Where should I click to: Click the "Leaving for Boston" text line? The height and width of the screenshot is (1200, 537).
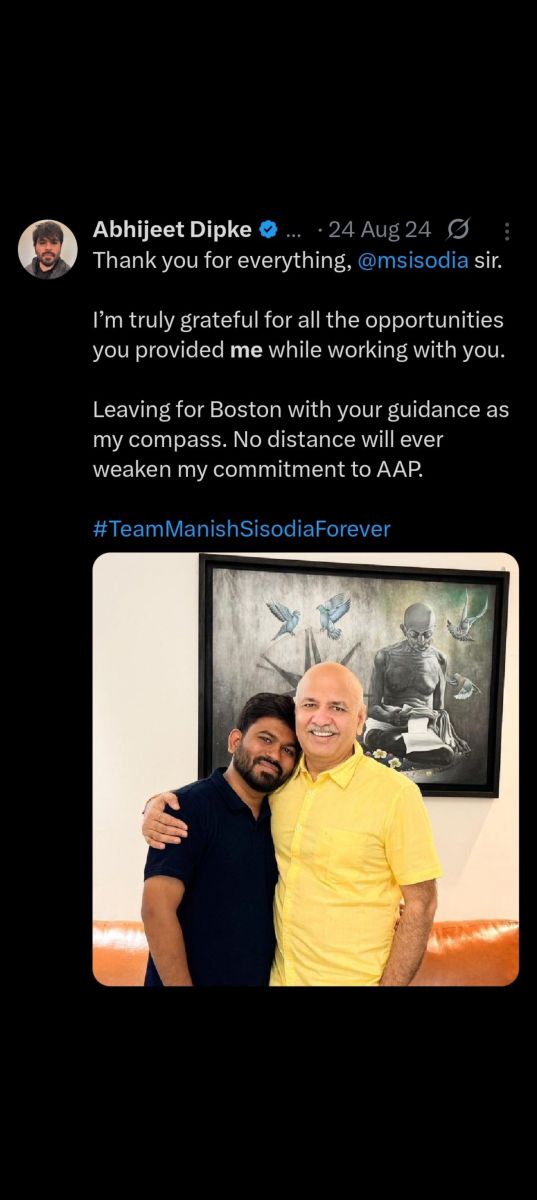[301, 410]
